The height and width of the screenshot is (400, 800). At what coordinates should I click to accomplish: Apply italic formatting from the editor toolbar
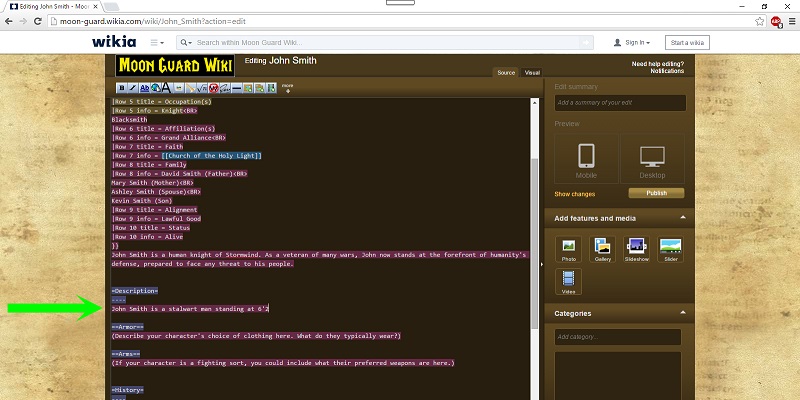[133, 88]
